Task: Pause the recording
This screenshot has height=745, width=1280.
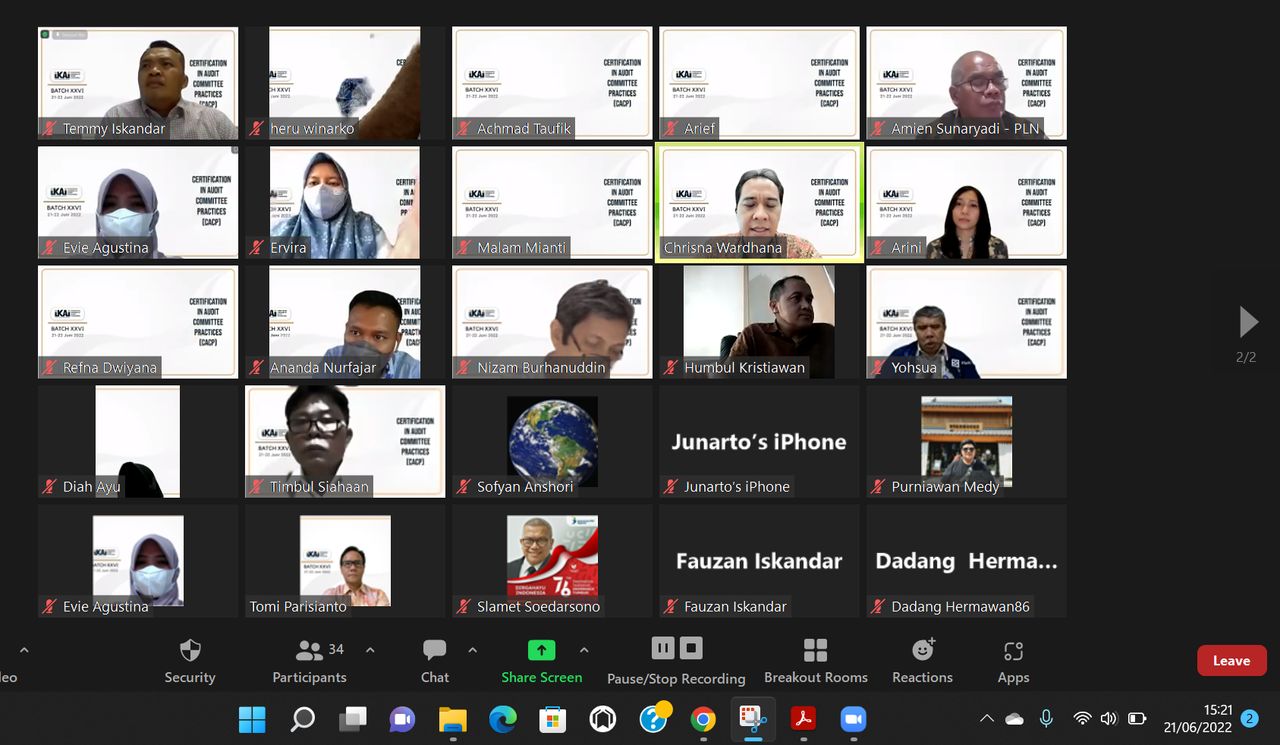Action: tap(663, 648)
